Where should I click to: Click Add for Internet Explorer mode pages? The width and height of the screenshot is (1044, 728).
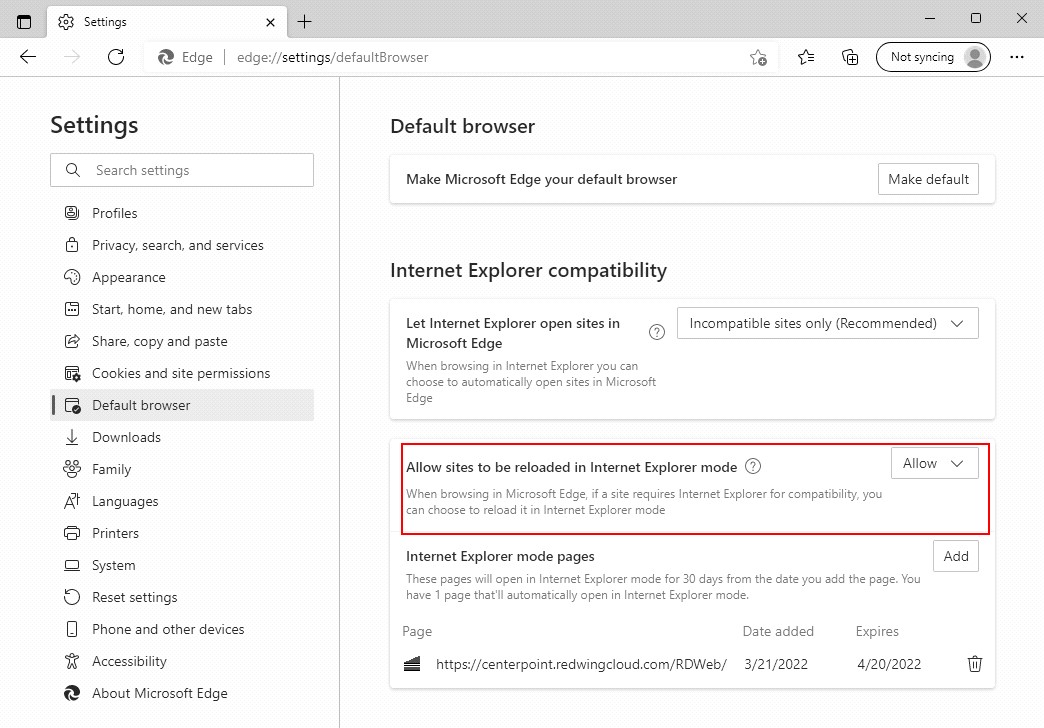(x=955, y=556)
